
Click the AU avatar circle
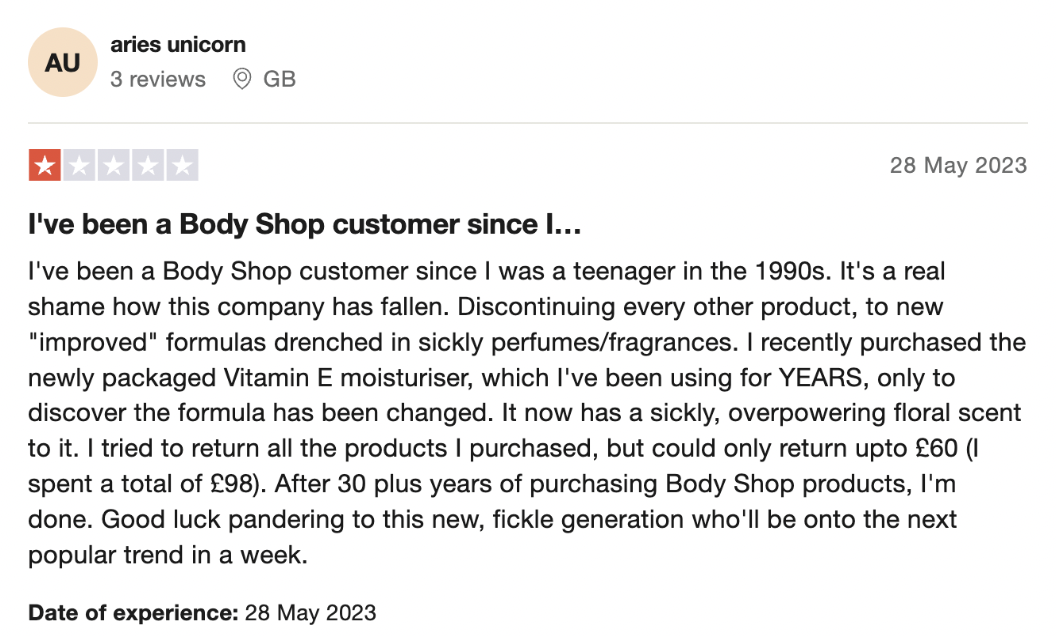click(x=63, y=62)
